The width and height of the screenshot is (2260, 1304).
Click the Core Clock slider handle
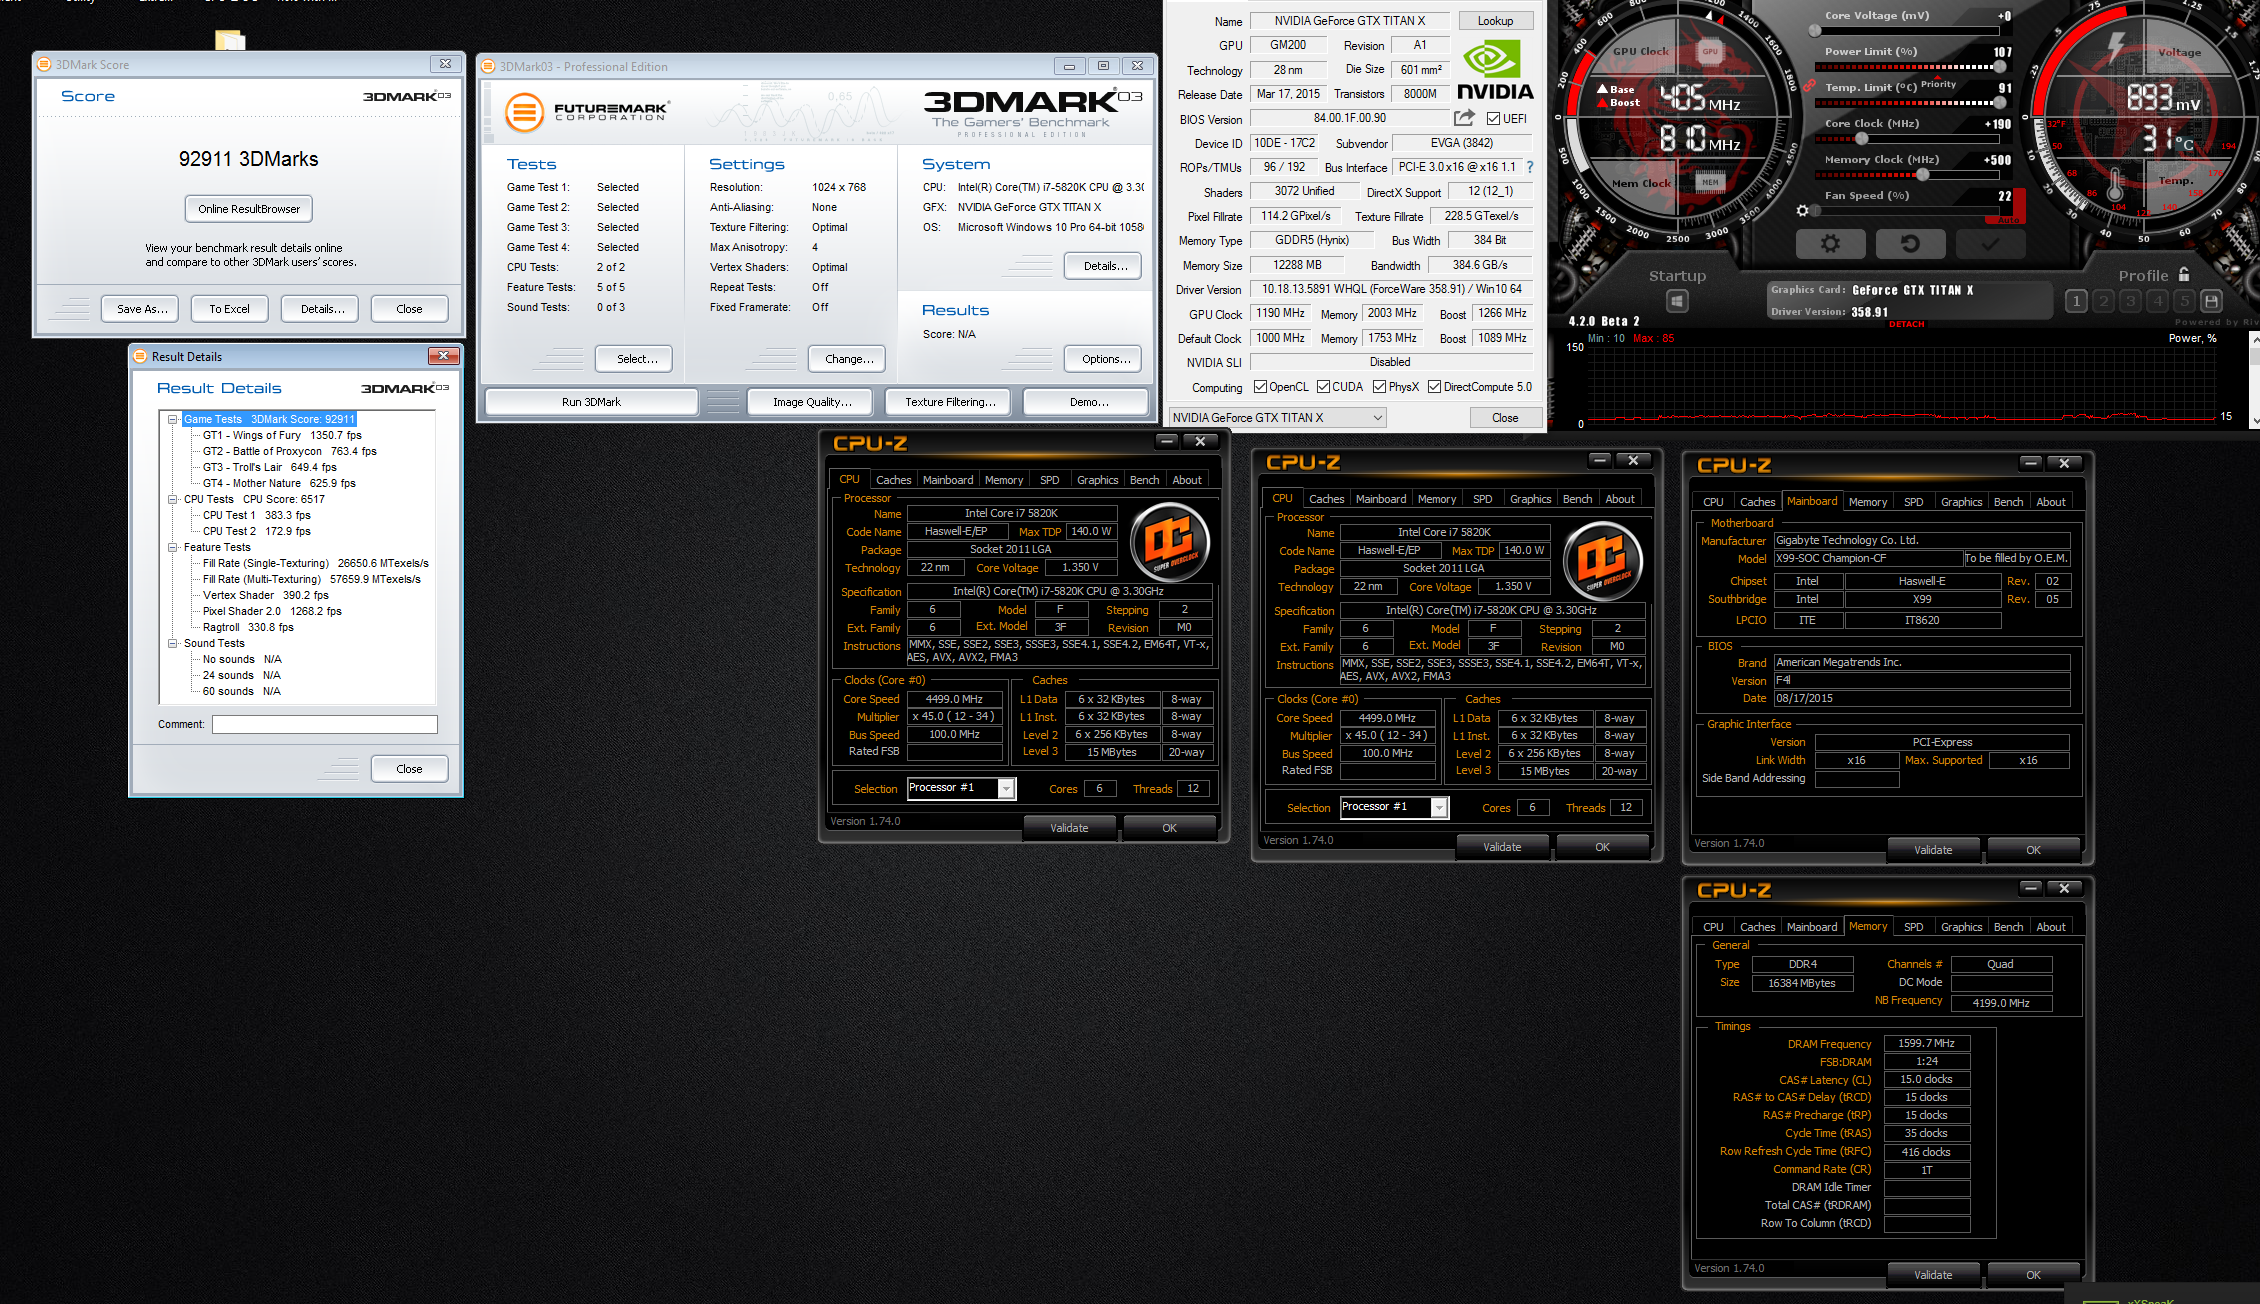pyautogui.click(x=1861, y=139)
